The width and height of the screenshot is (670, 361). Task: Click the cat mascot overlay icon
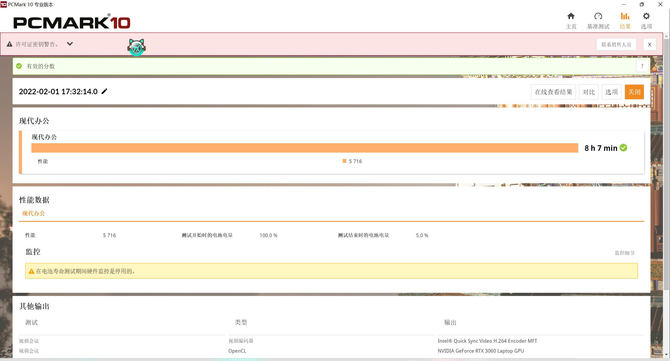[x=137, y=47]
